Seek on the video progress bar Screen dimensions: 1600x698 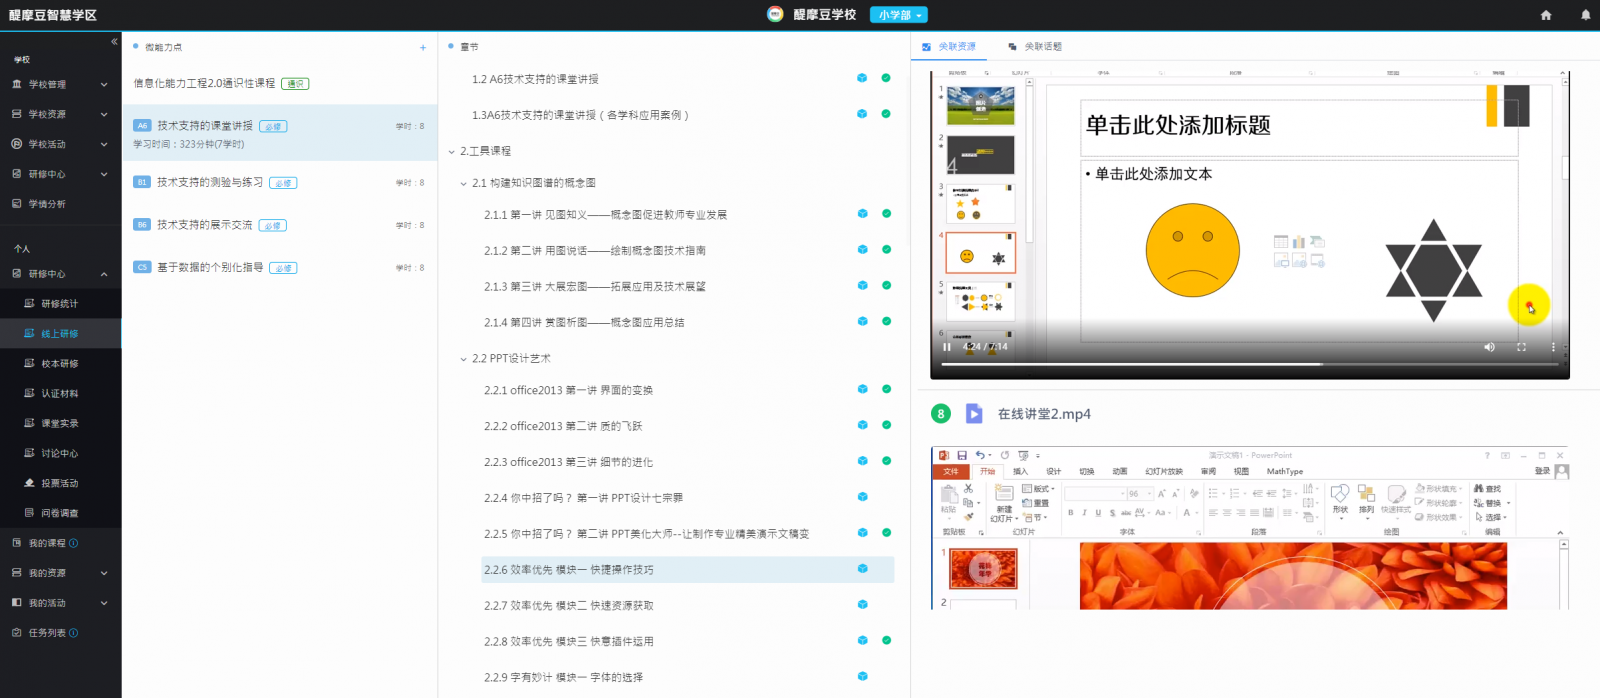[1200, 364]
